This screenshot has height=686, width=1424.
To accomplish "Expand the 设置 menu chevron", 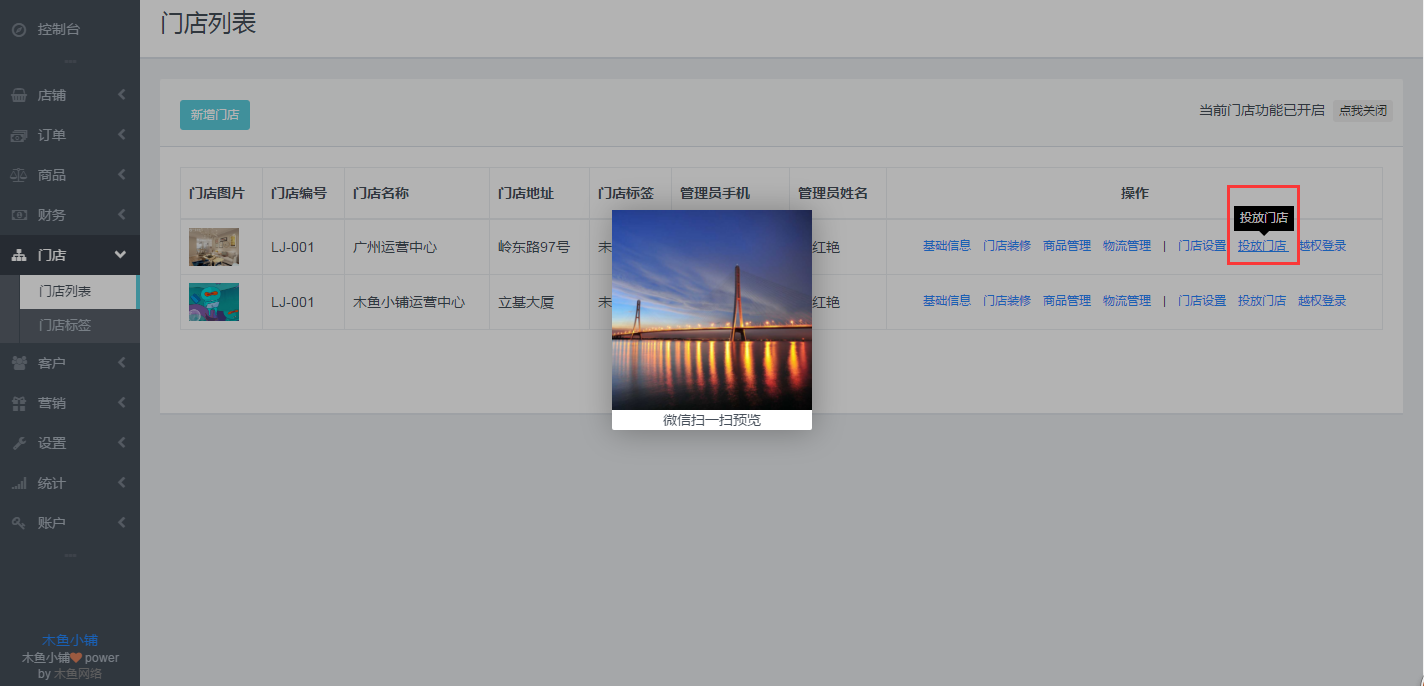I will pyautogui.click(x=121, y=443).
